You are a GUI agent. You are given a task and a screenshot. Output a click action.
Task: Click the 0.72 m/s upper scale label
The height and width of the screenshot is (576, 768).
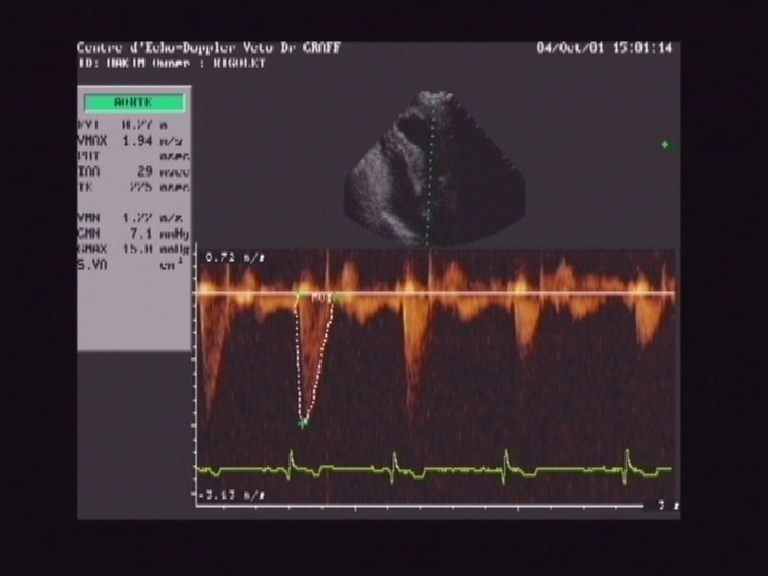pos(235,258)
